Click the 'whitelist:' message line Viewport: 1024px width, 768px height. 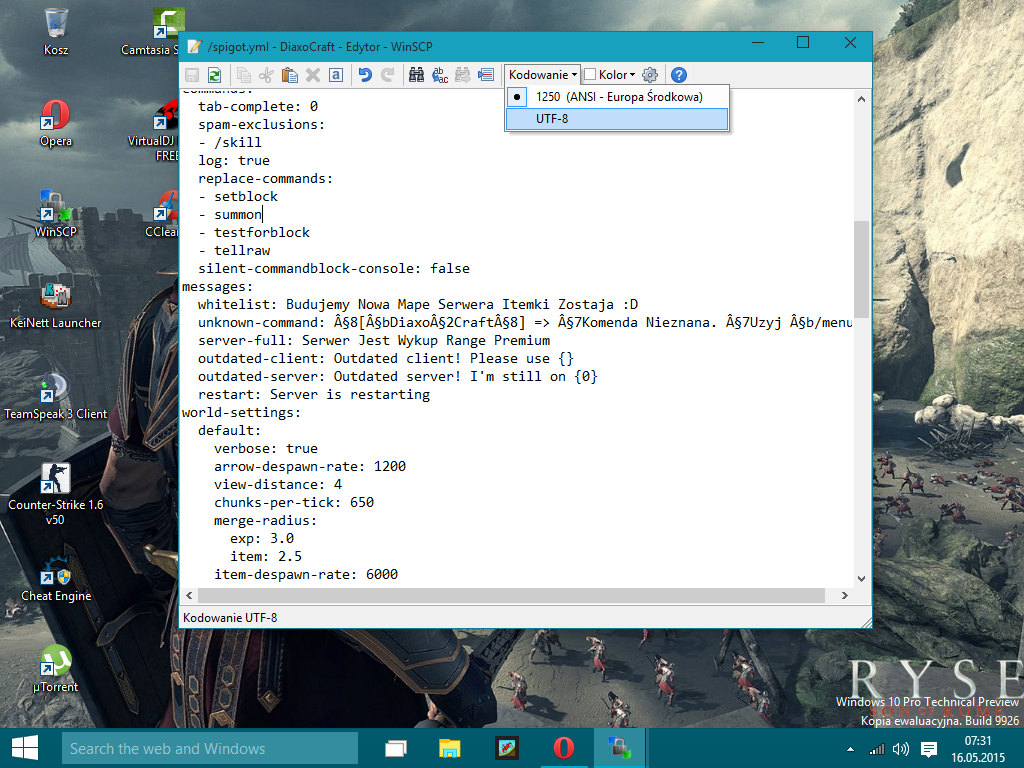tap(418, 304)
